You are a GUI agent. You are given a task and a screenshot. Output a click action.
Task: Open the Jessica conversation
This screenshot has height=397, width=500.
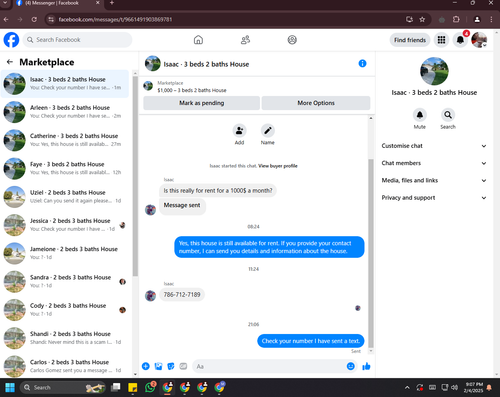click(65, 225)
